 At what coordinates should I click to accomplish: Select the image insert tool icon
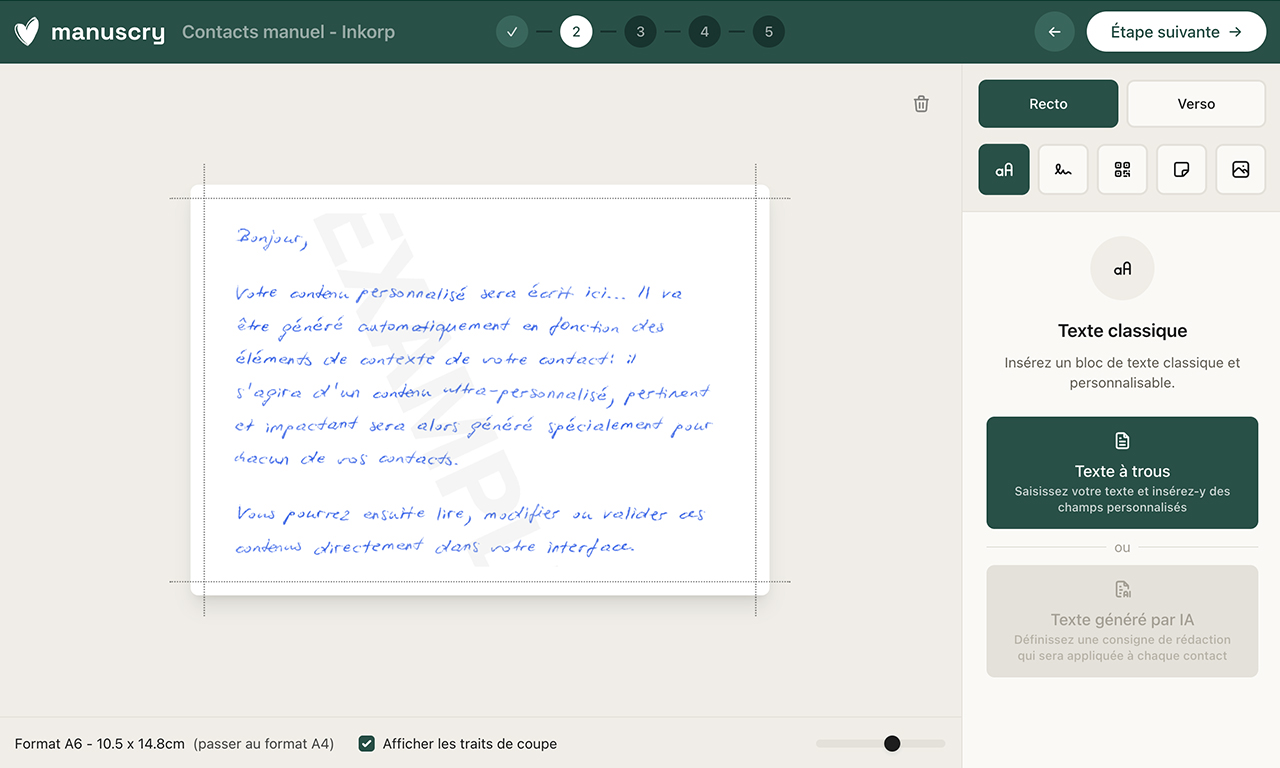coord(1240,170)
